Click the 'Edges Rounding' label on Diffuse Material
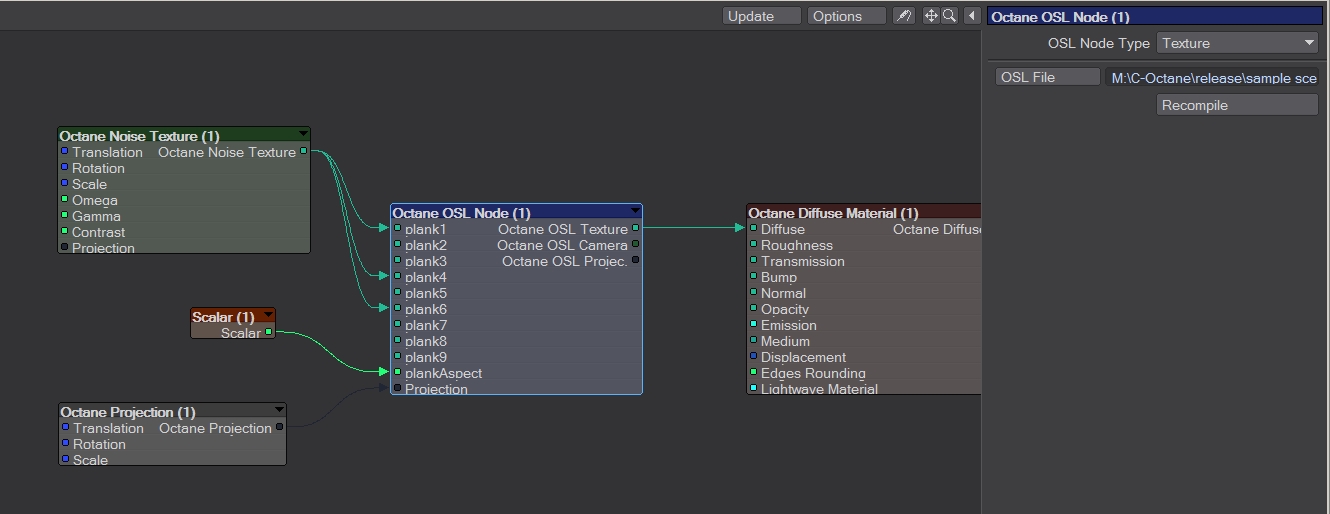This screenshot has height=514, width=1330. (x=813, y=373)
